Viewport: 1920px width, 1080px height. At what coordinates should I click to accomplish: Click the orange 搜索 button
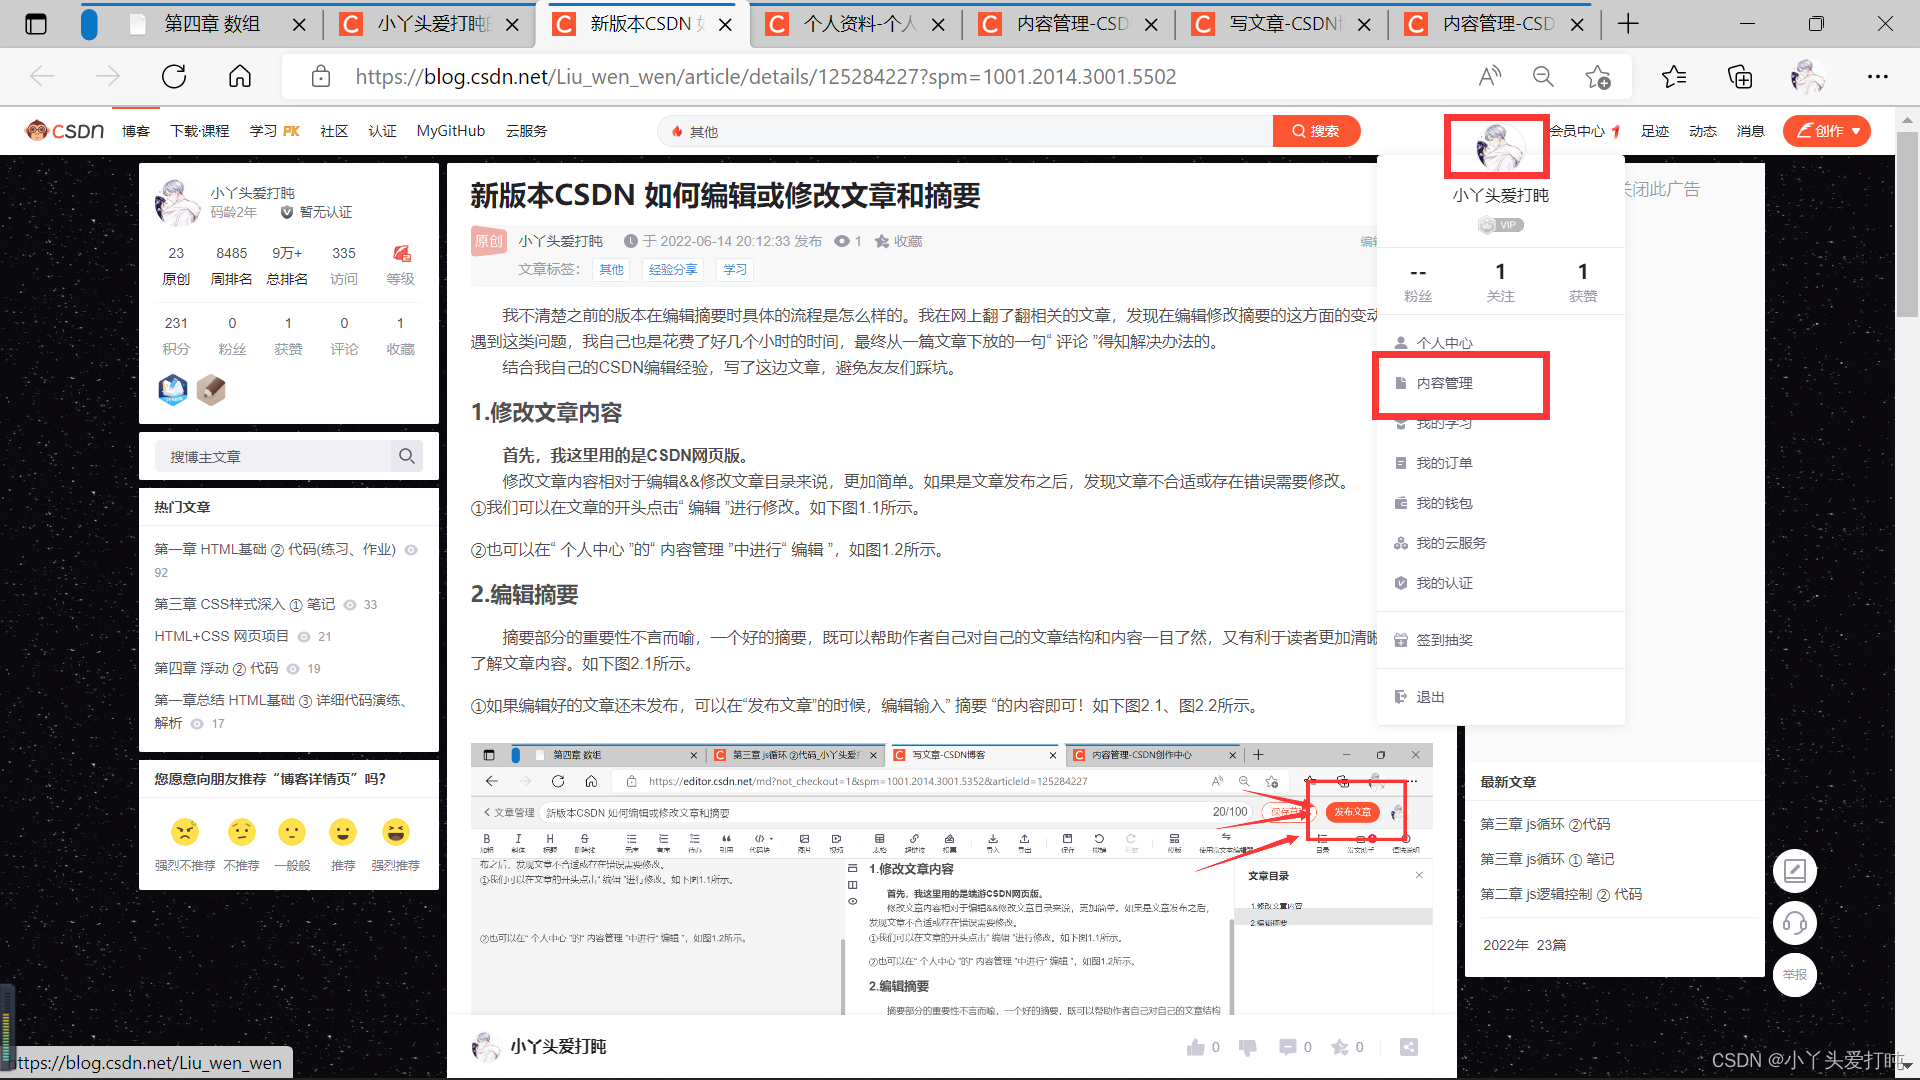(1316, 131)
